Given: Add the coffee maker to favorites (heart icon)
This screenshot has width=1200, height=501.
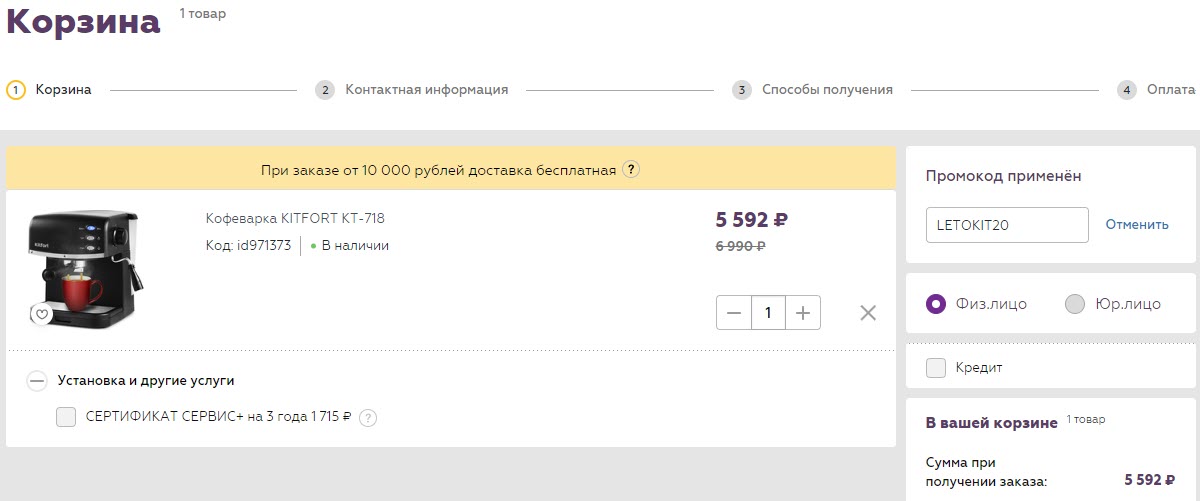Looking at the screenshot, I should click(41, 314).
